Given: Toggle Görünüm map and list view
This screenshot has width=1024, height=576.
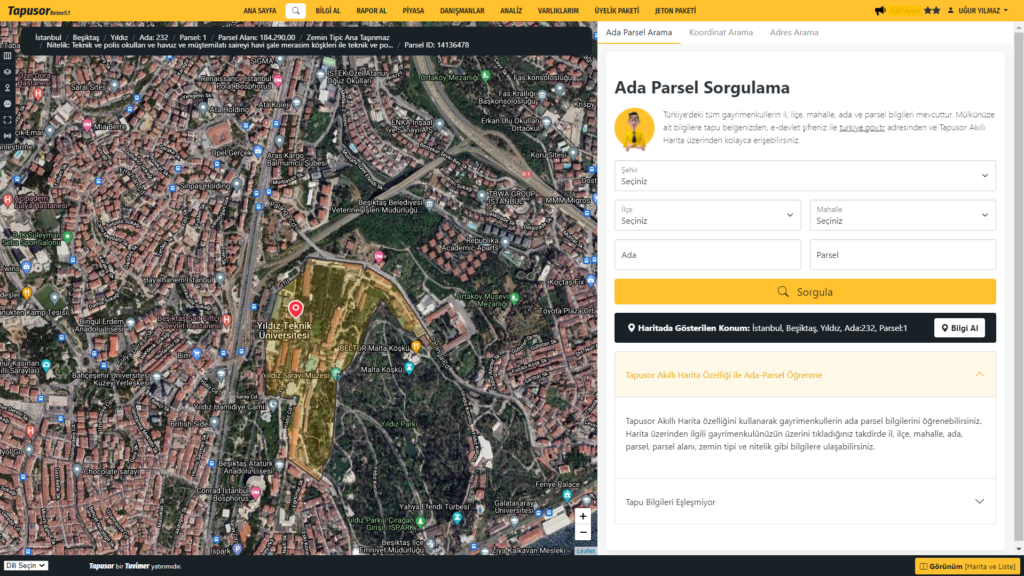Looking at the screenshot, I should click(966, 566).
